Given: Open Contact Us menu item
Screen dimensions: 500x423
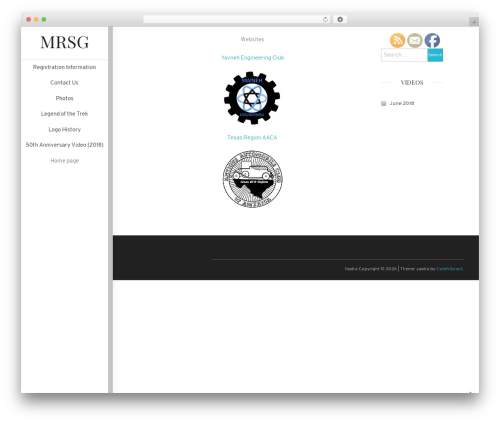Looking at the screenshot, I should click(64, 82).
